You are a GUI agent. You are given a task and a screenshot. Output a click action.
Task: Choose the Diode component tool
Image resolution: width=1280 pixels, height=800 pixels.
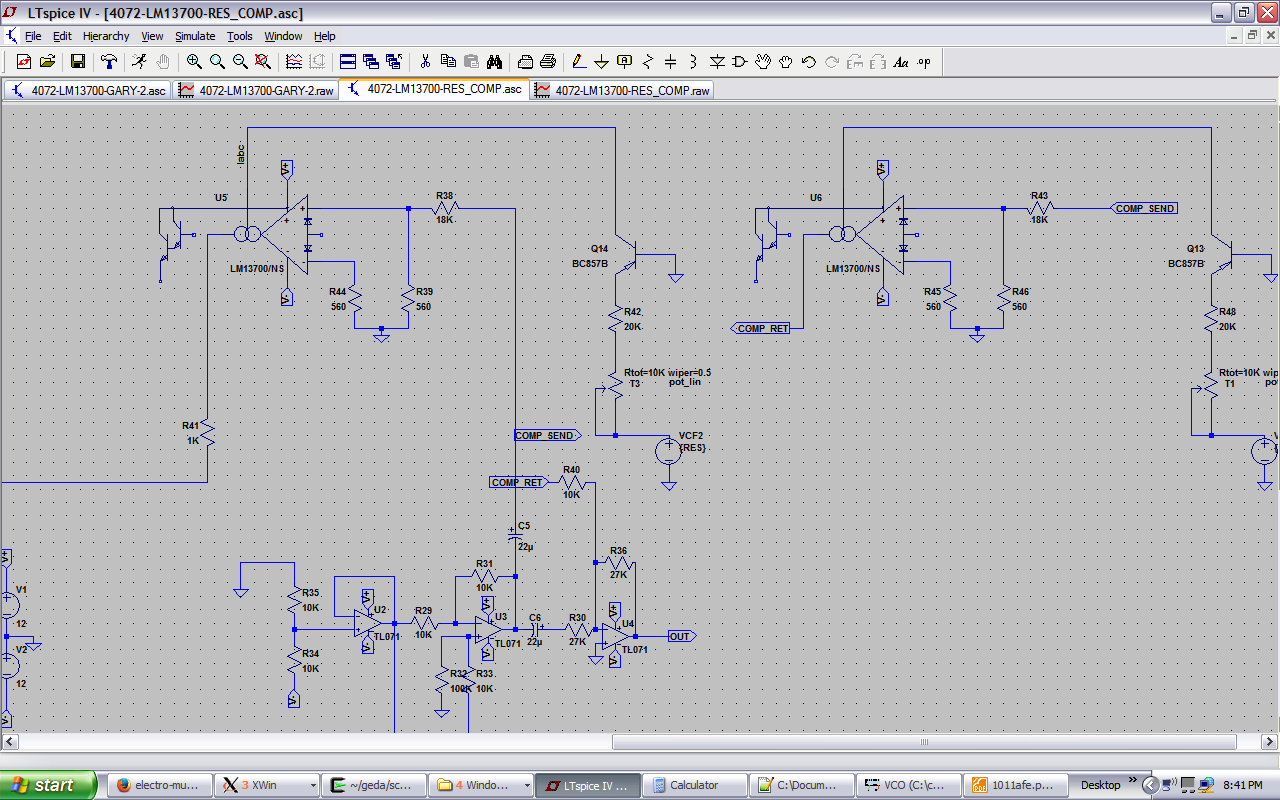coord(717,61)
